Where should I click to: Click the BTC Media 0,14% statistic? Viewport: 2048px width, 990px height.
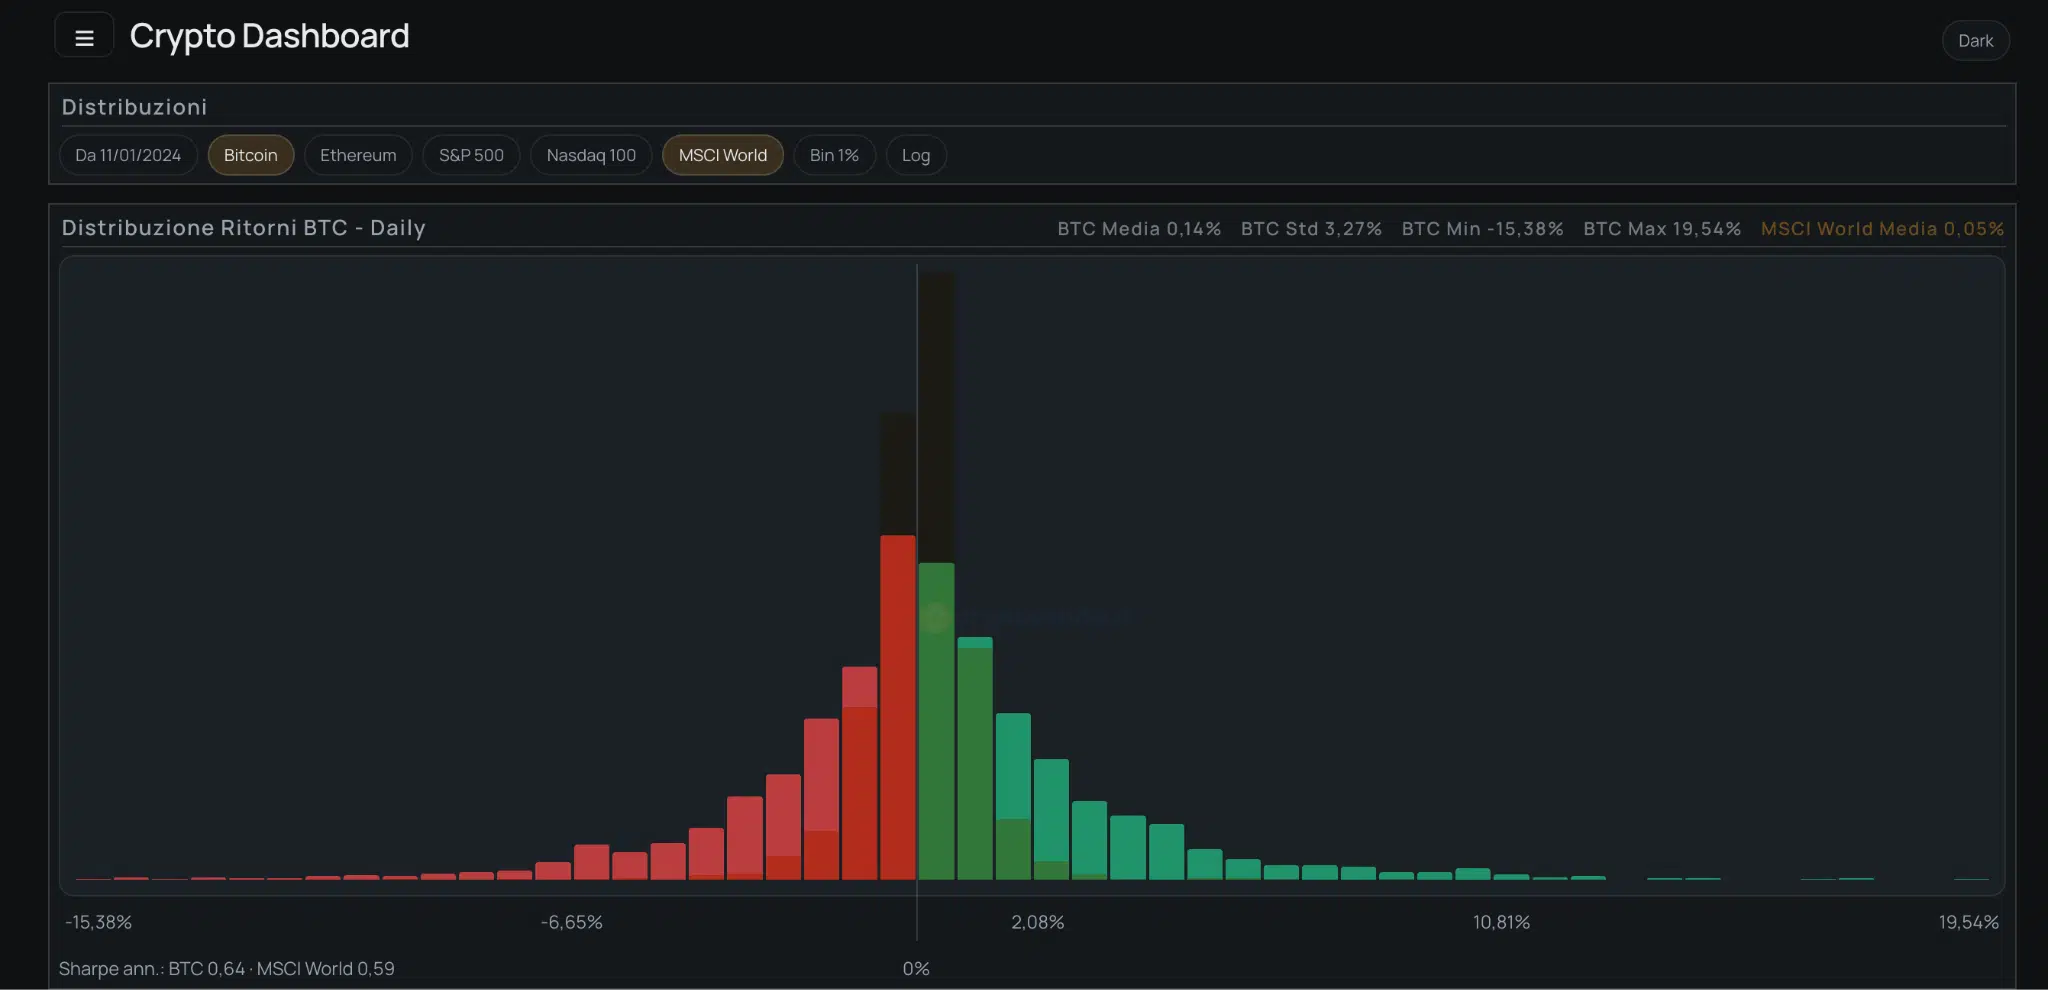pyautogui.click(x=1138, y=228)
